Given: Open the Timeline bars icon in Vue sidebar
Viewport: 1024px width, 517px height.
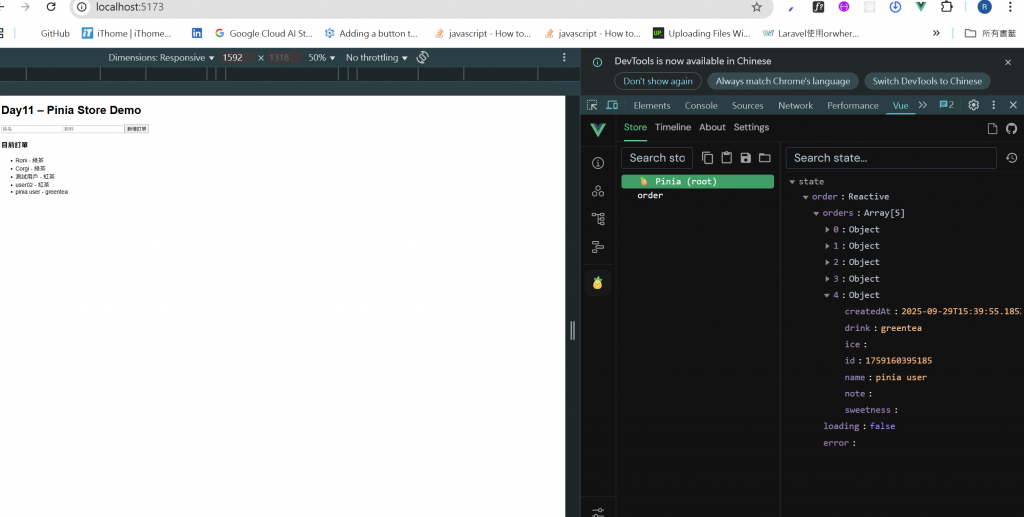Looking at the screenshot, I should tap(598, 247).
